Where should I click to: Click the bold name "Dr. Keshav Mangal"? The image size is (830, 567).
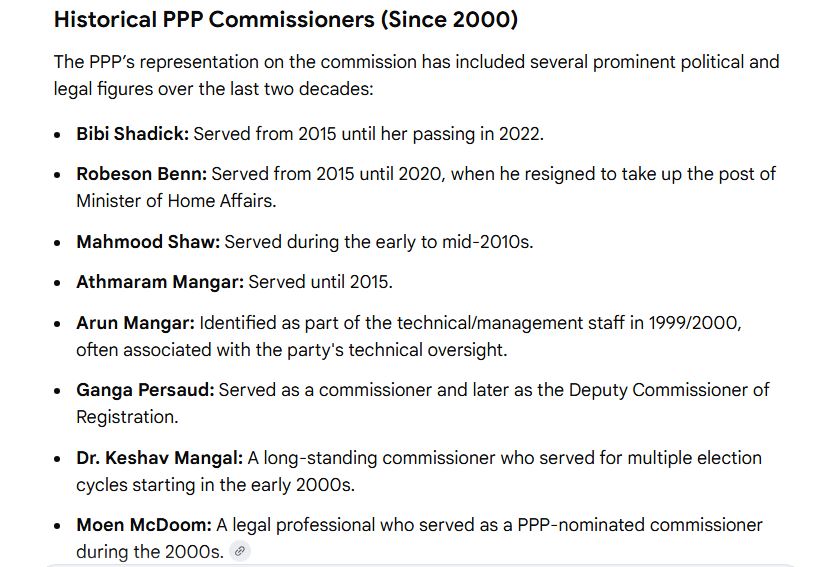point(159,458)
